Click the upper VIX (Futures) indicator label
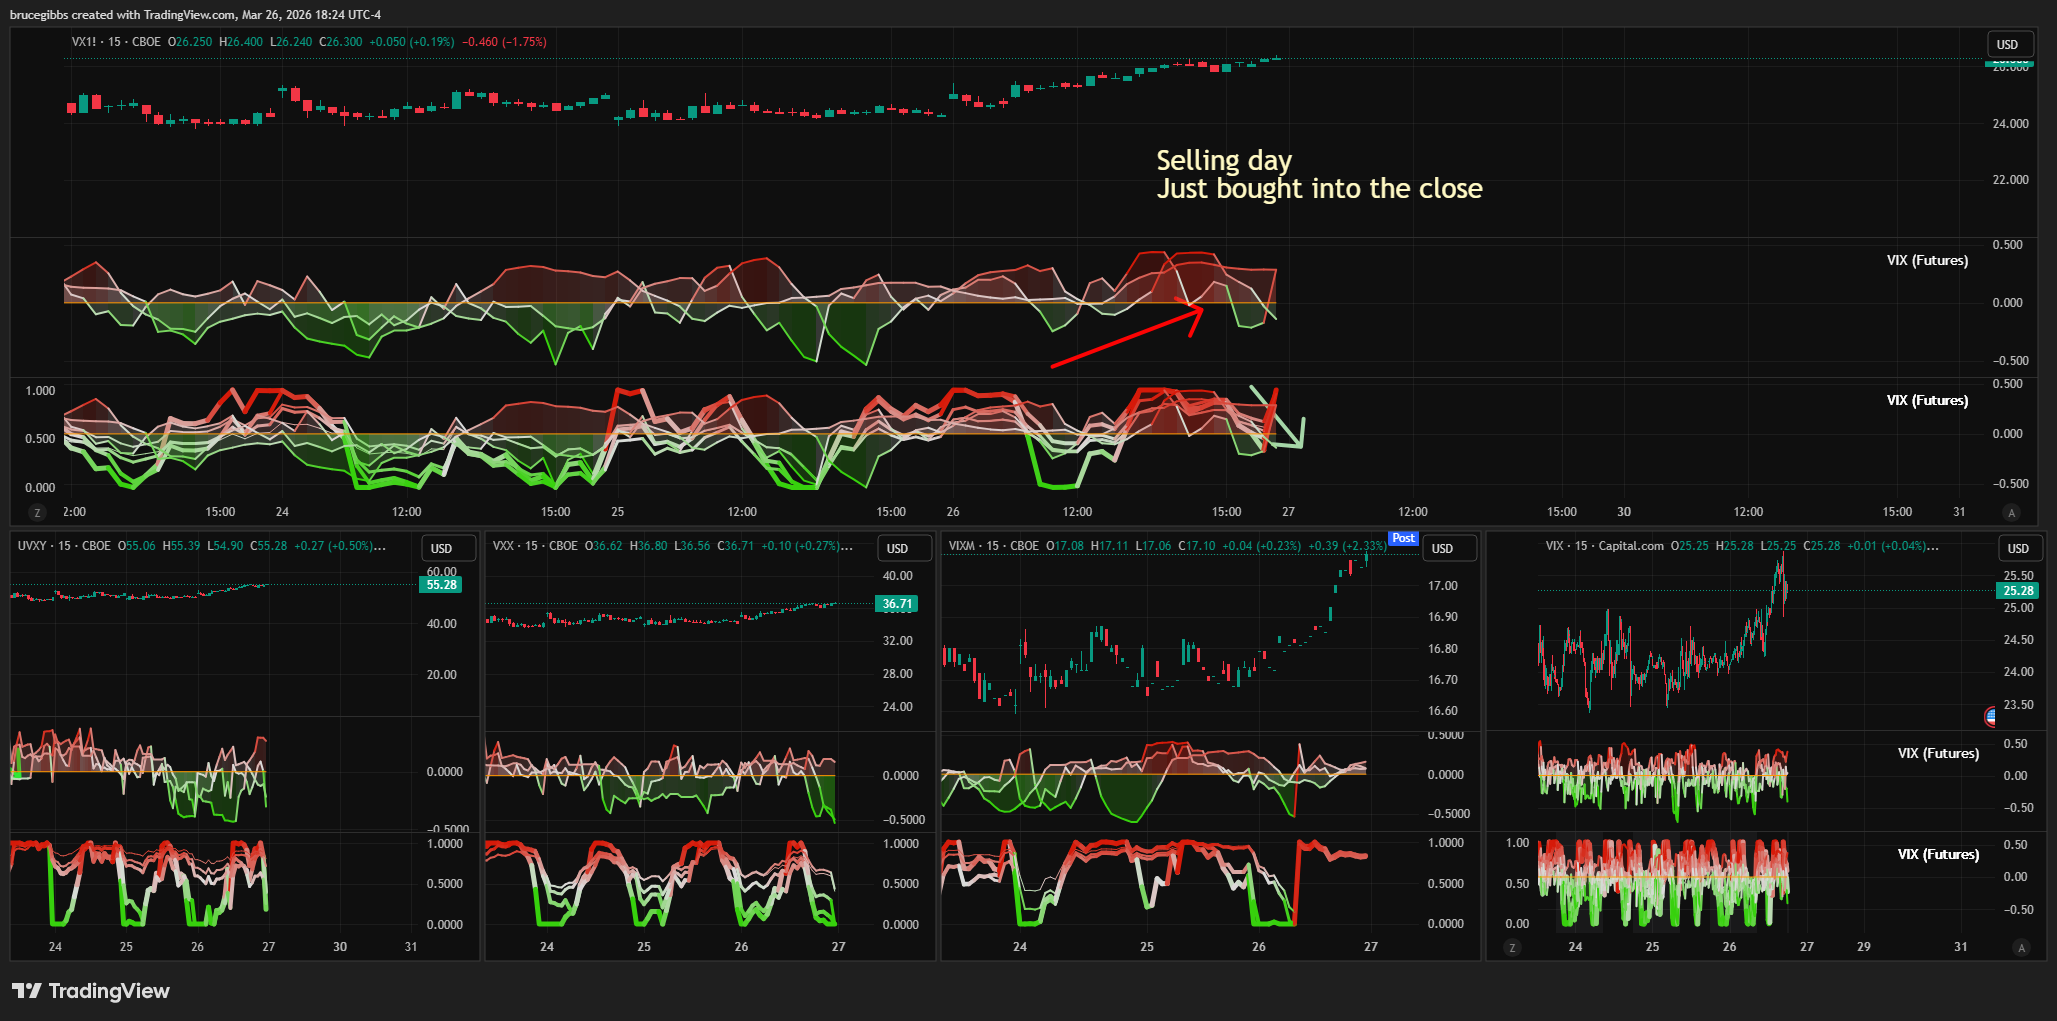This screenshot has height=1021, width=2057. click(1927, 260)
